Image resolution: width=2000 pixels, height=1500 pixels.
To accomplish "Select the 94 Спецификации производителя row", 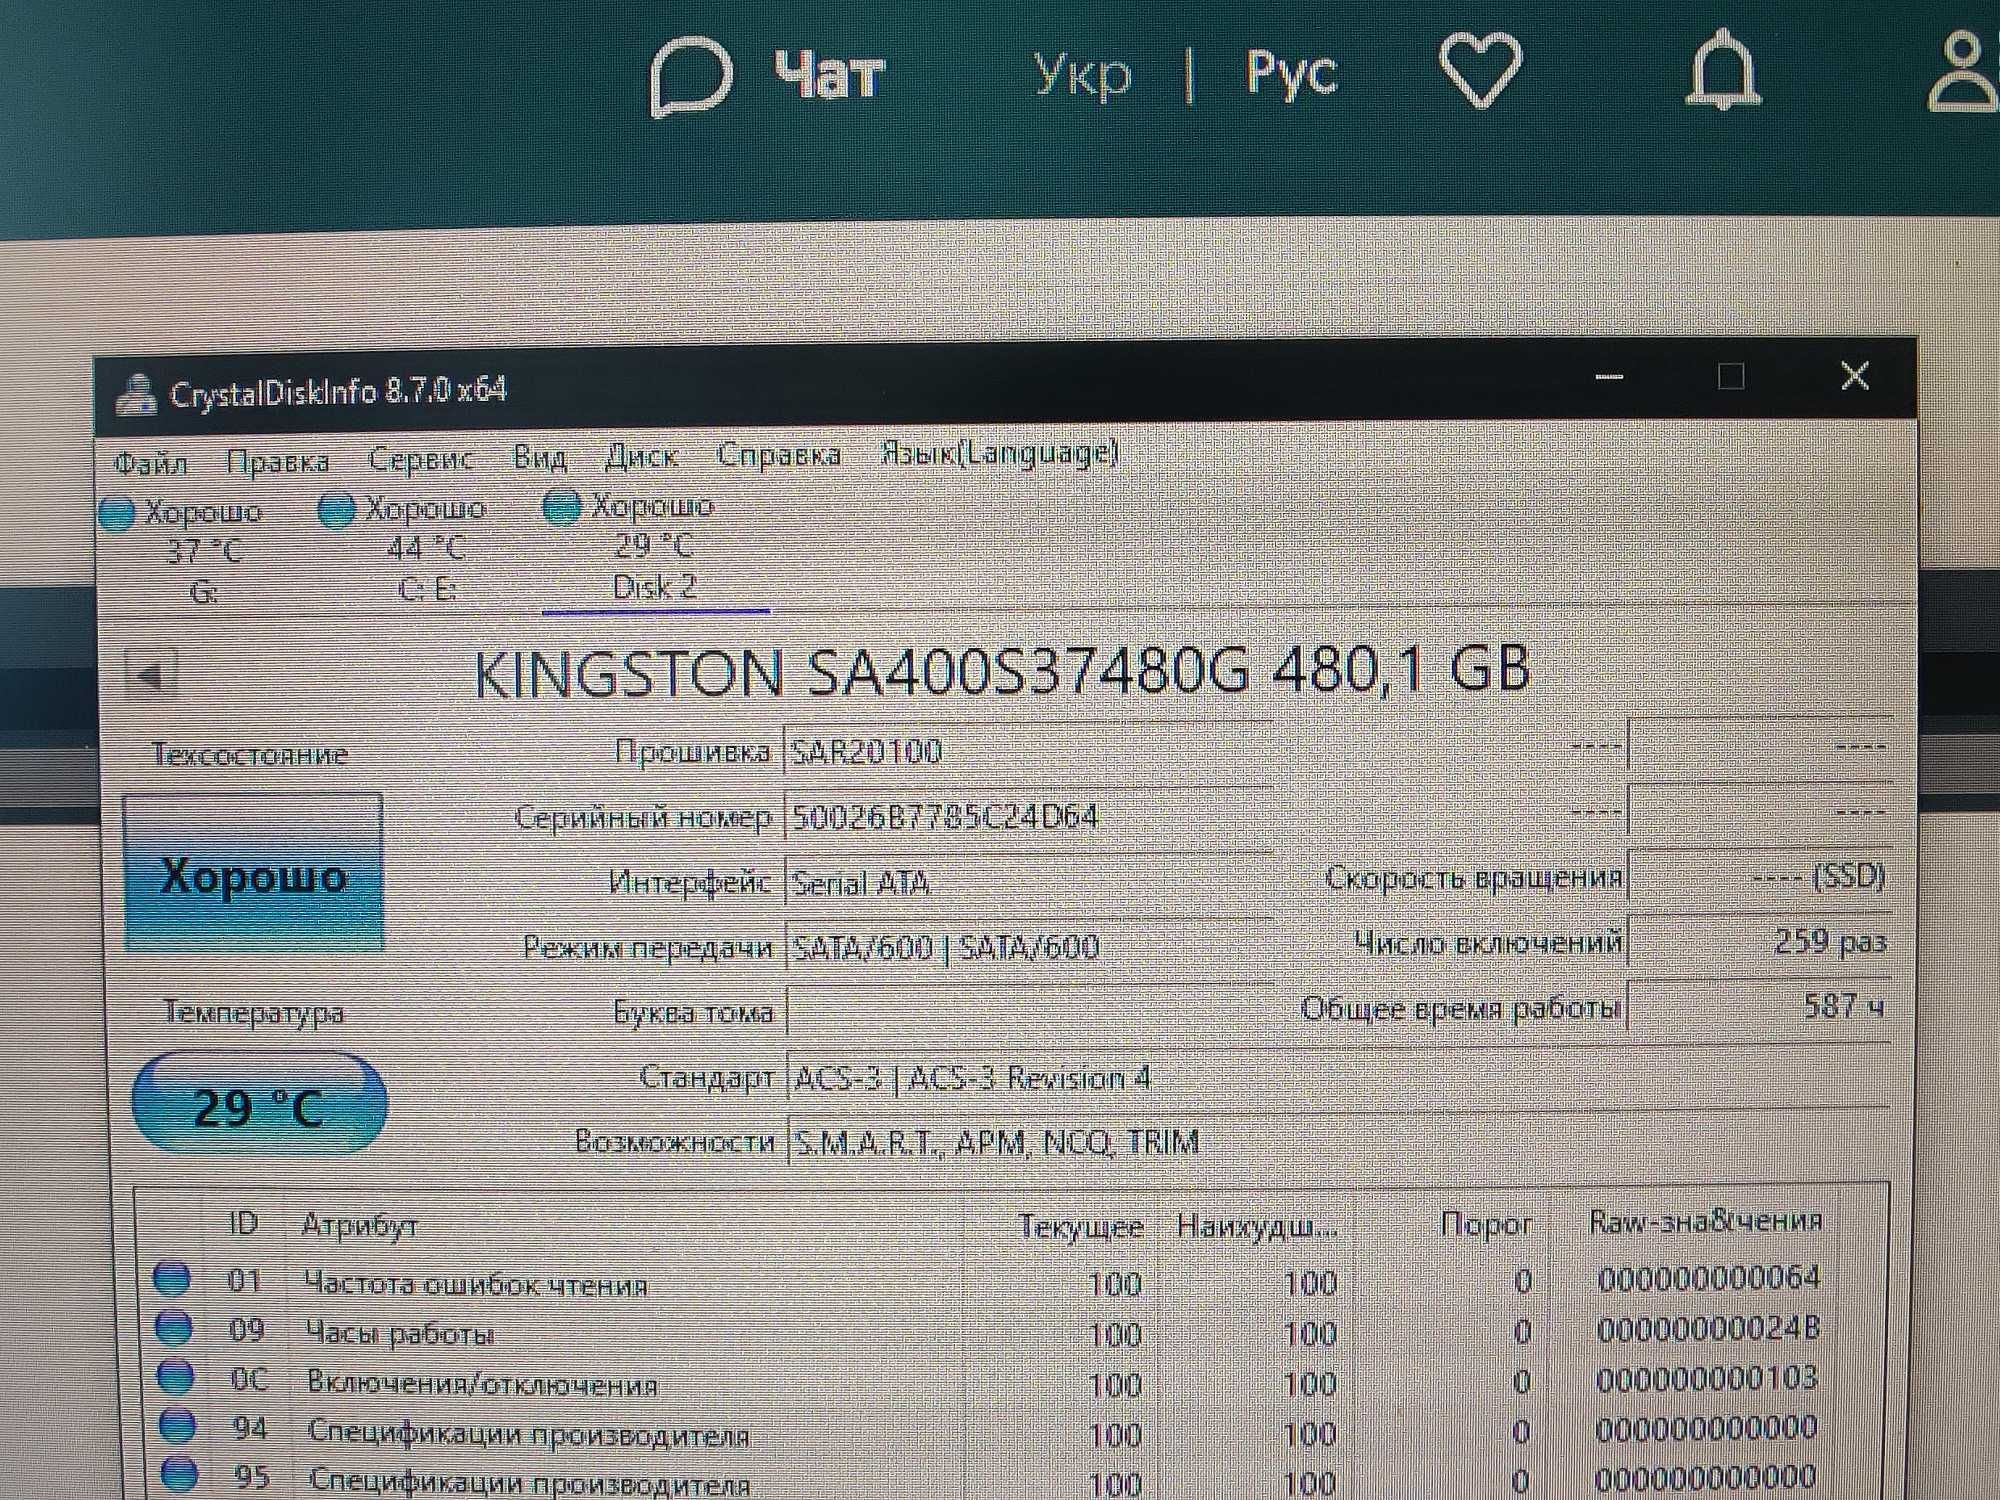I will tap(990, 1430).
